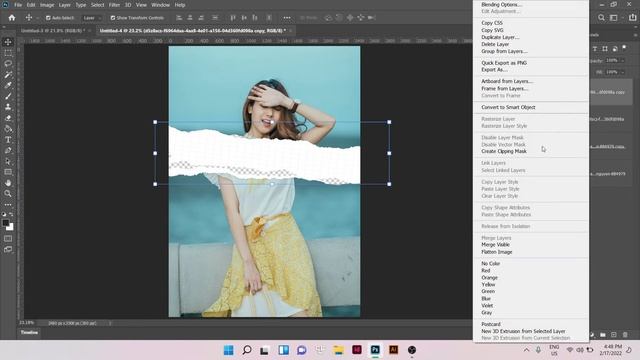Open the Auto-Select Layer dropdown
The height and width of the screenshot is (360, 640).
point(91,18)
